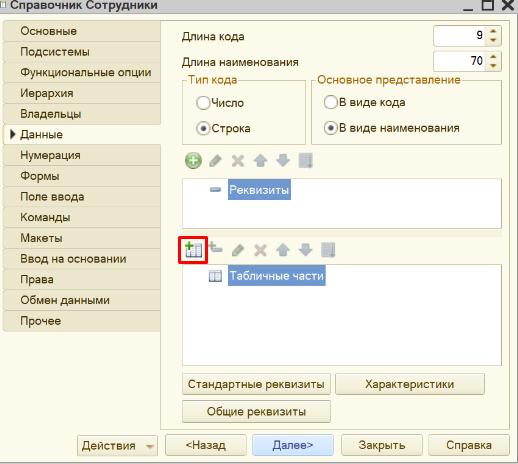The image size is (518, 464).
Task: Add a new attribute with green plus icon
Action: coord(193,161)
